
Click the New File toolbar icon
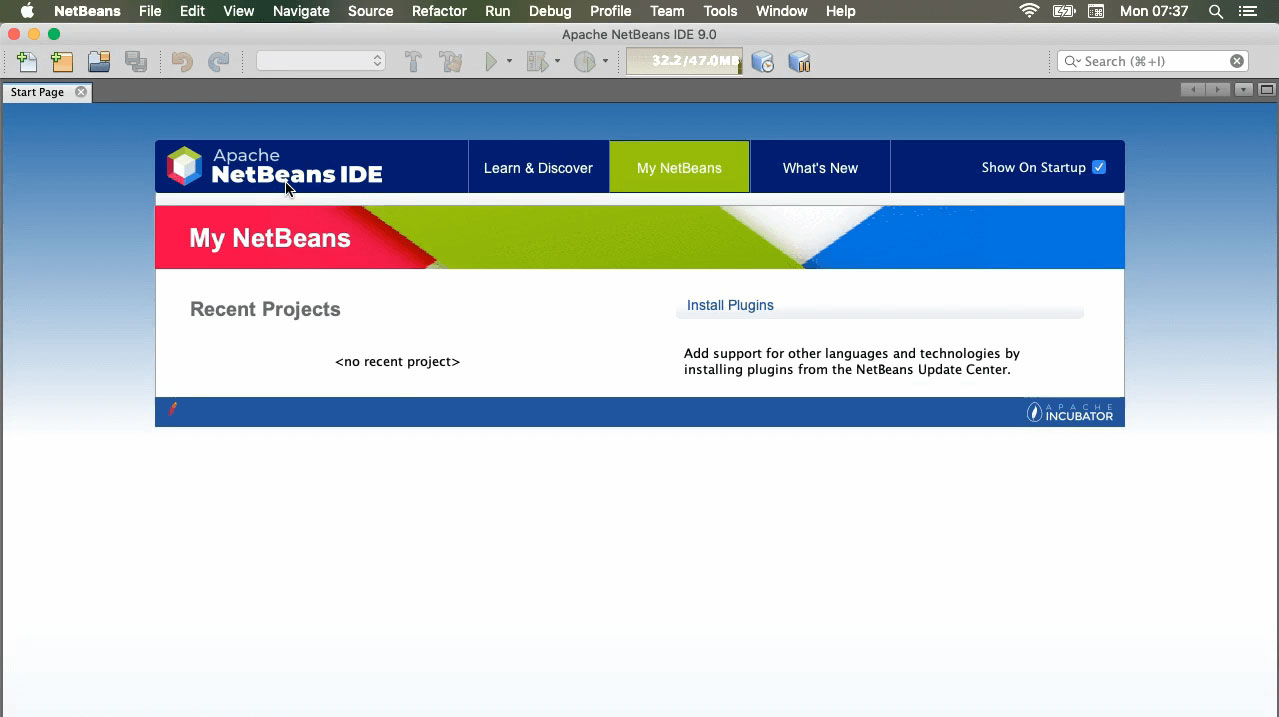click(27, 62)
